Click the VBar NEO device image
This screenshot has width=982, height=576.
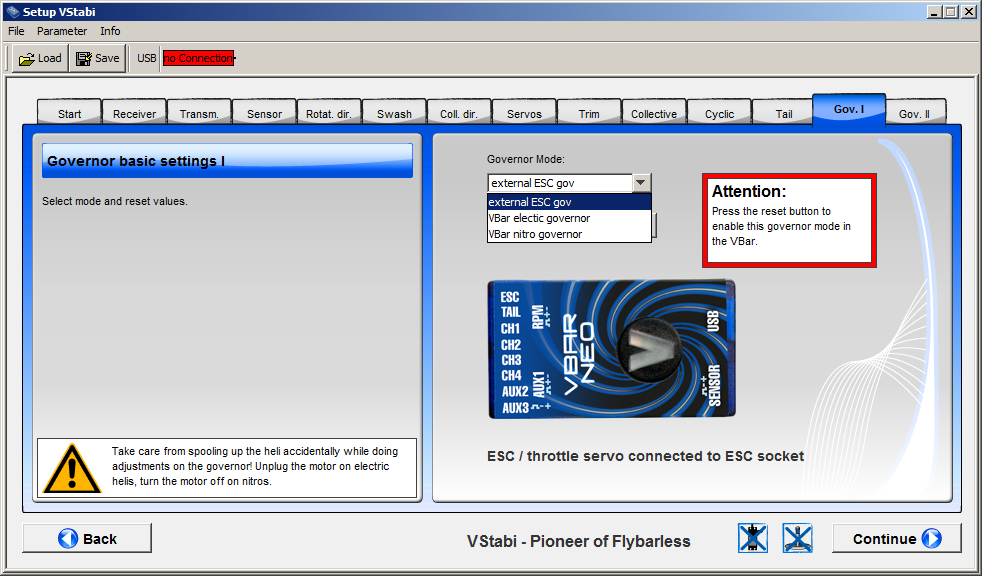(x=611, y=349)
